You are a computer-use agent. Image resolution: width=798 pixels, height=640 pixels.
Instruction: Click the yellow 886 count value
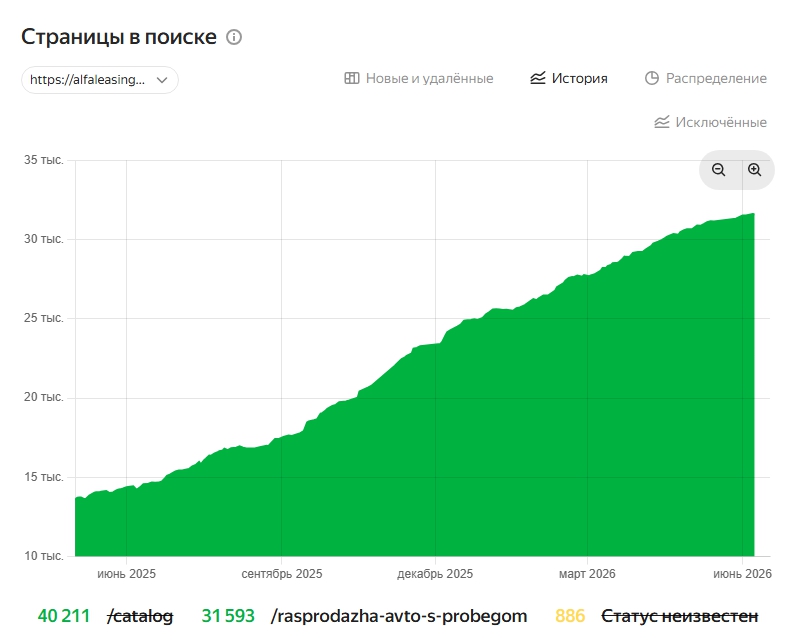[570, 616]
